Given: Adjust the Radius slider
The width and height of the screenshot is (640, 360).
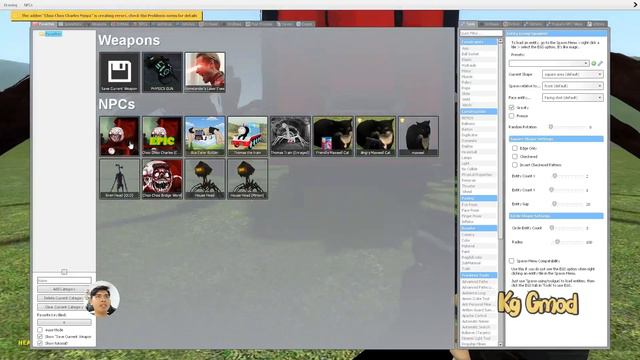Looking at the screenshot, I should 557,242.
